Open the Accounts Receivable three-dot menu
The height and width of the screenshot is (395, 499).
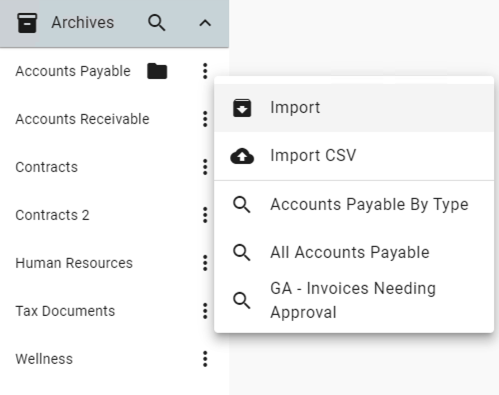pos(205,119)
